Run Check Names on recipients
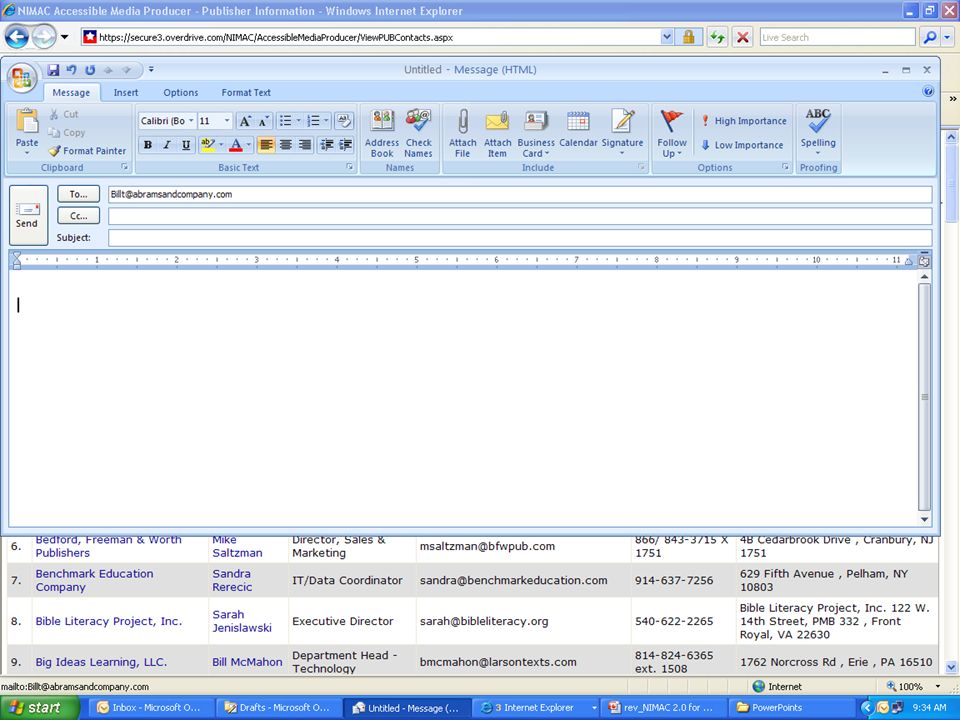 pos(419,133)
